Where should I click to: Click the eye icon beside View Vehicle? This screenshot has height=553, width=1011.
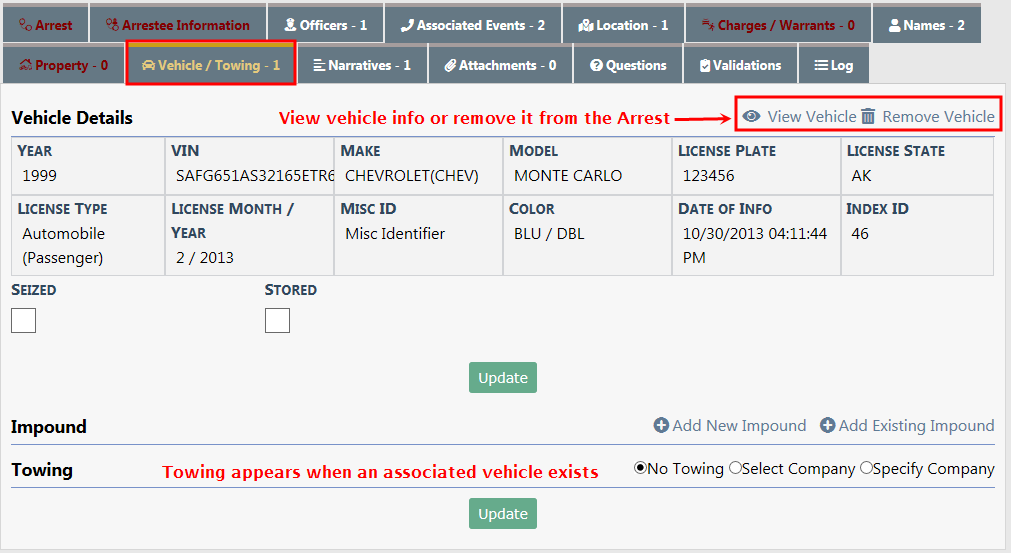[x=751, y=117]
